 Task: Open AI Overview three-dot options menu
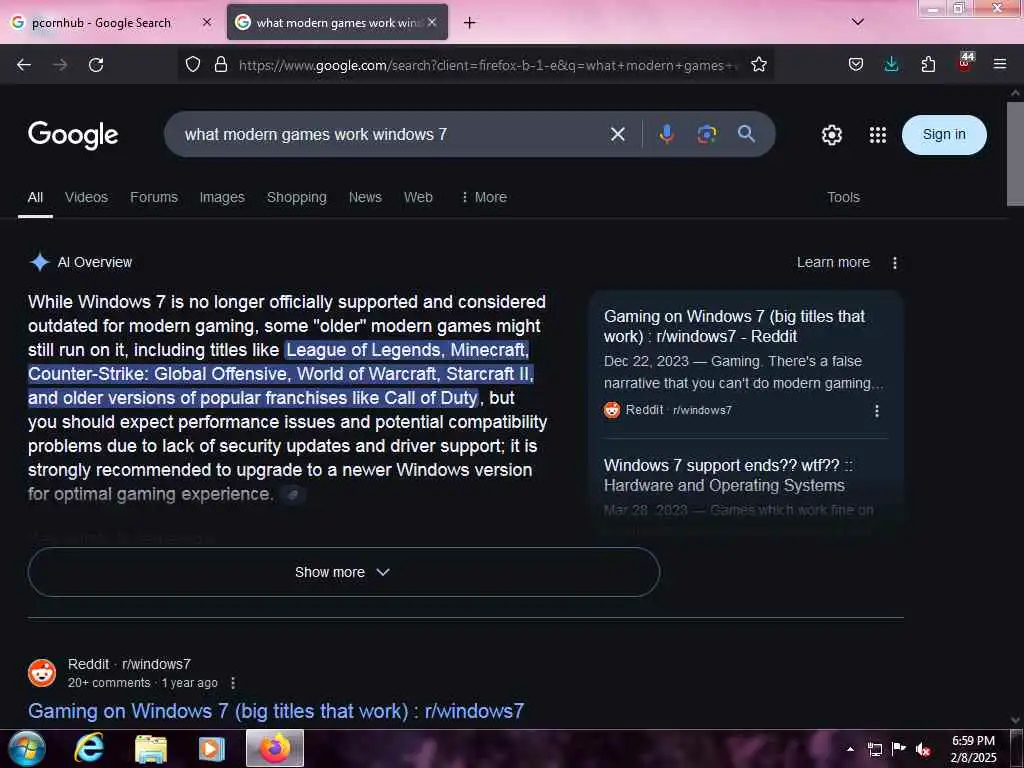895,263
